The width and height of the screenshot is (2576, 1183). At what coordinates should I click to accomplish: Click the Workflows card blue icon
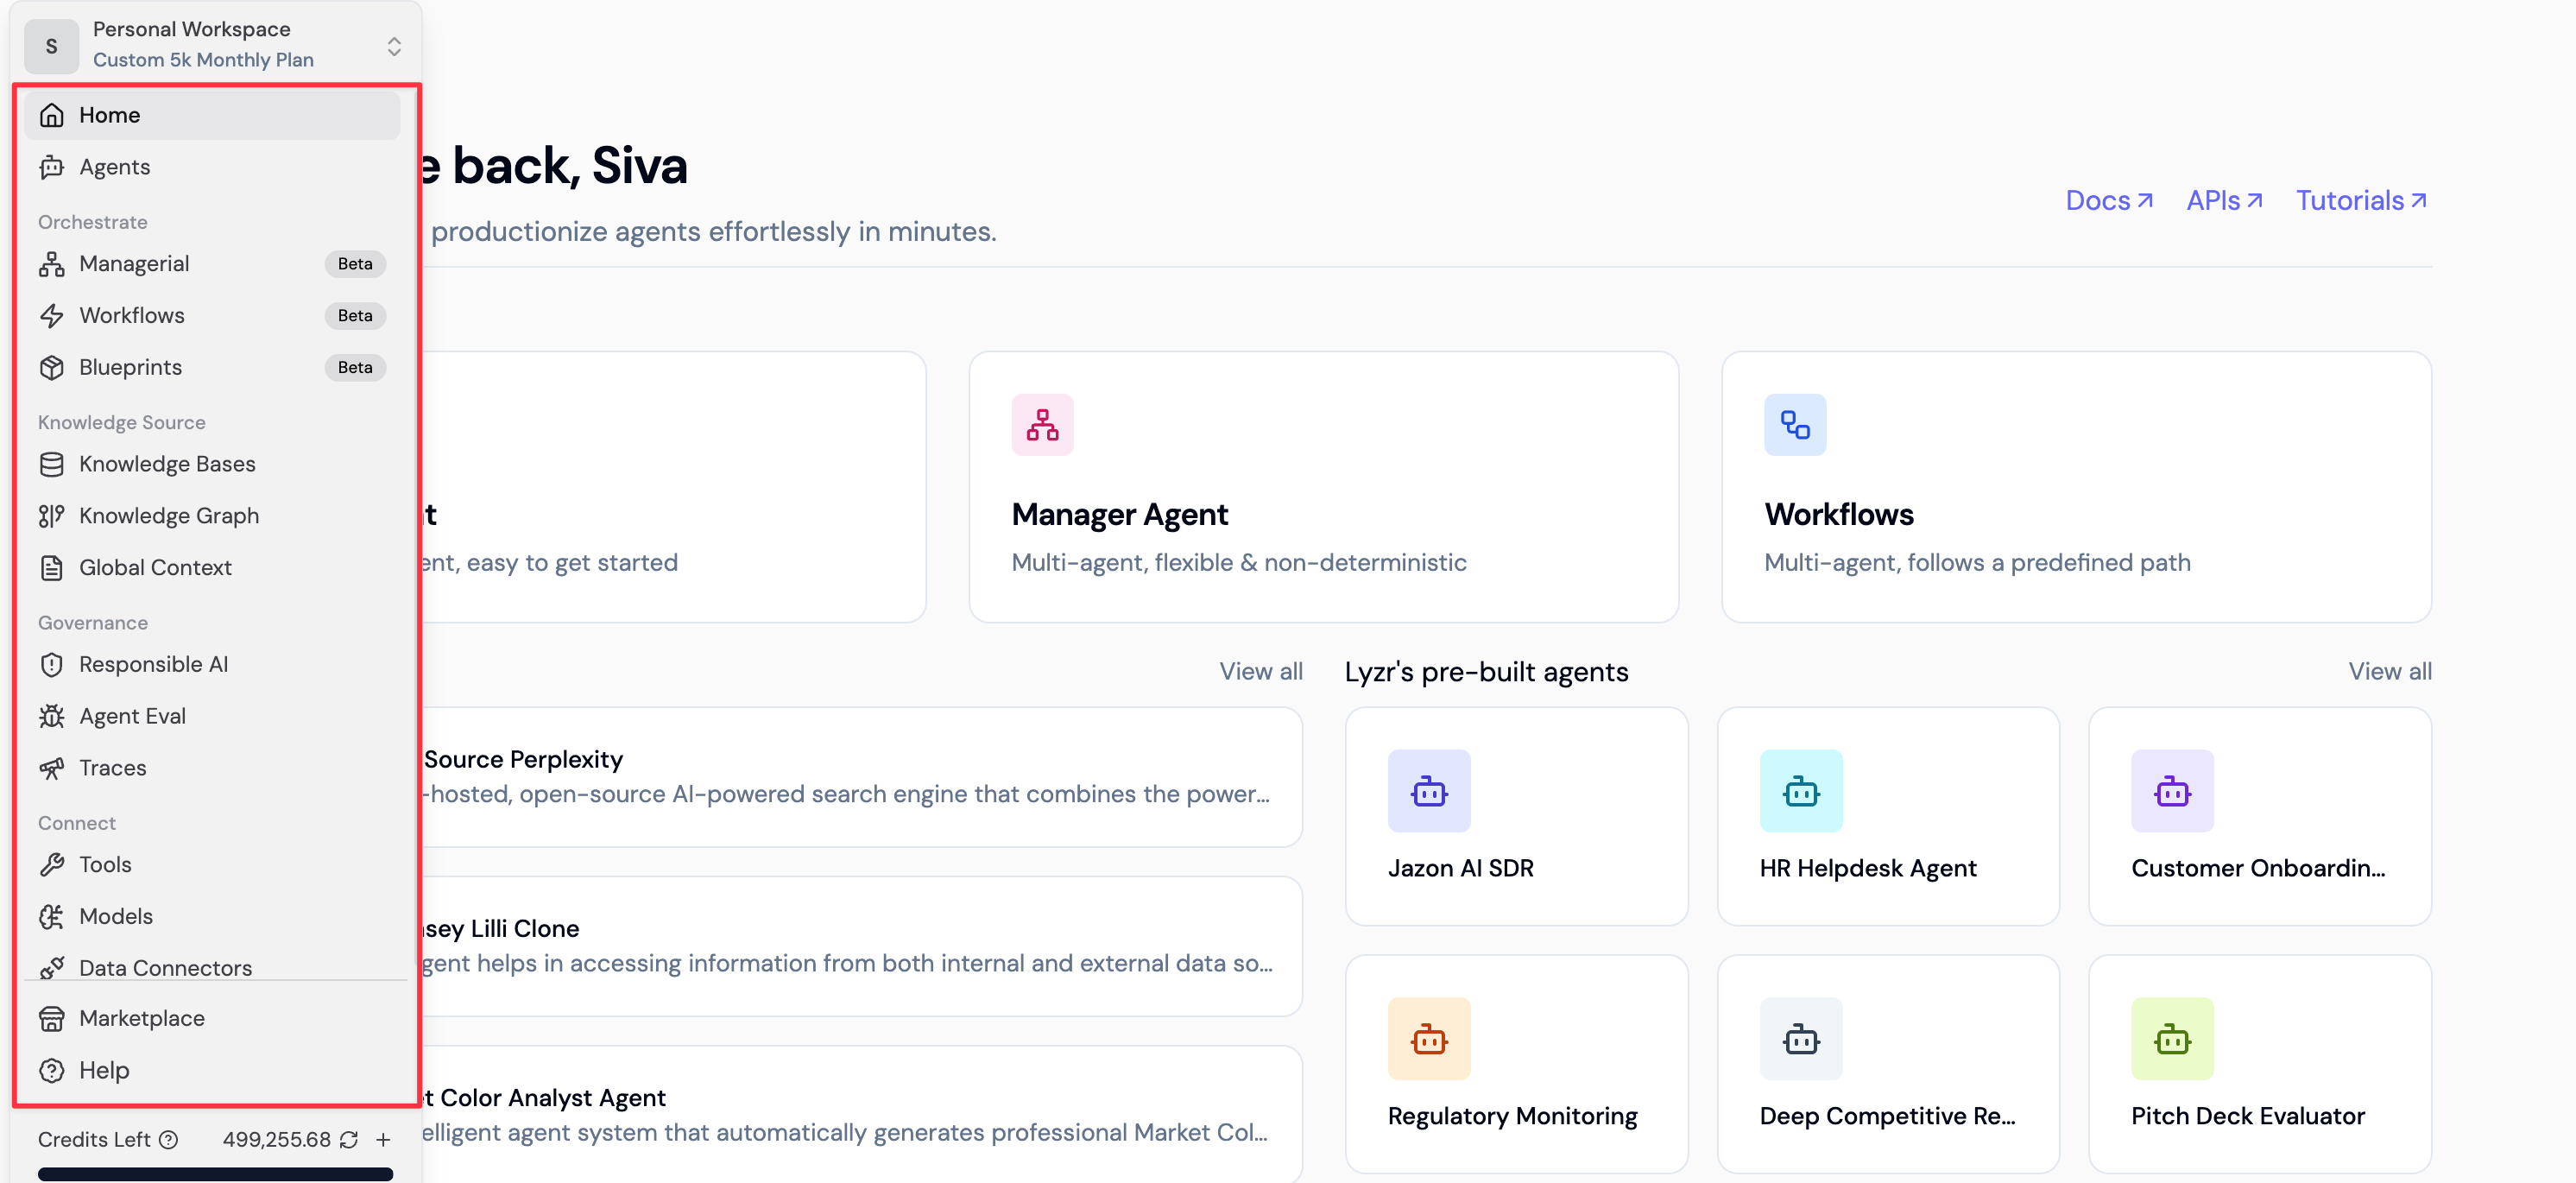point(1794,425)
